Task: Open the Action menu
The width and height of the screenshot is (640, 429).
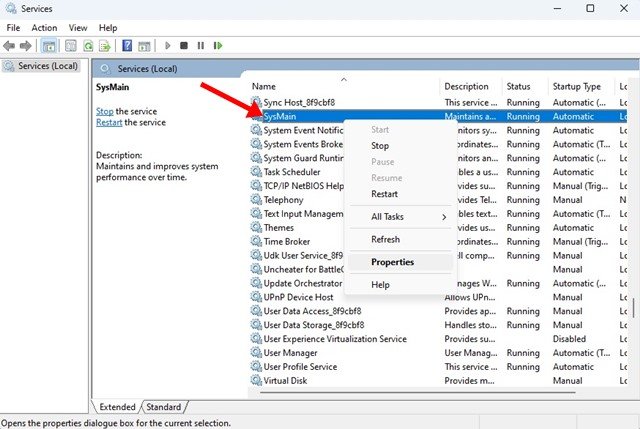Action: pyautogui.click(x=44, y=28)
